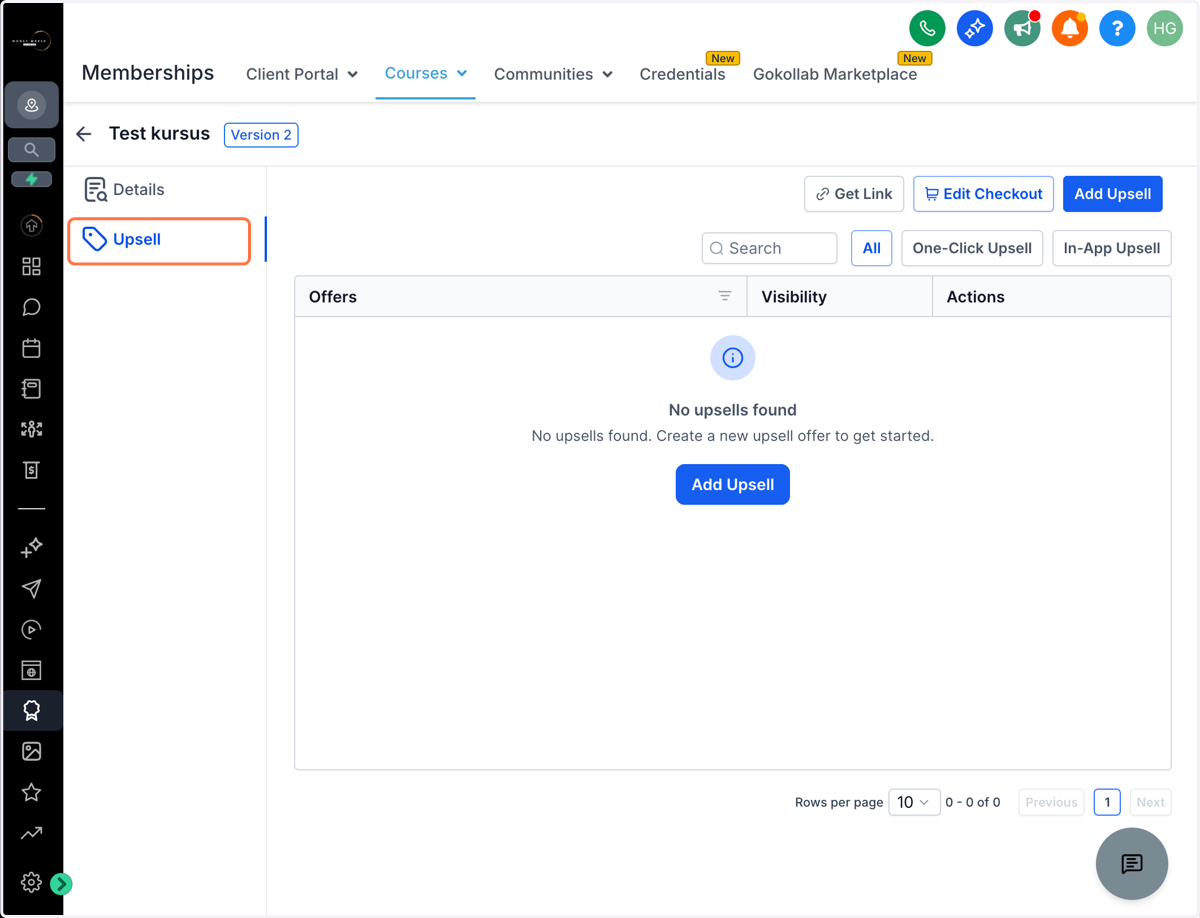
Task: Open Marketing paper plane icon
Action: click(x=31, y=588)
